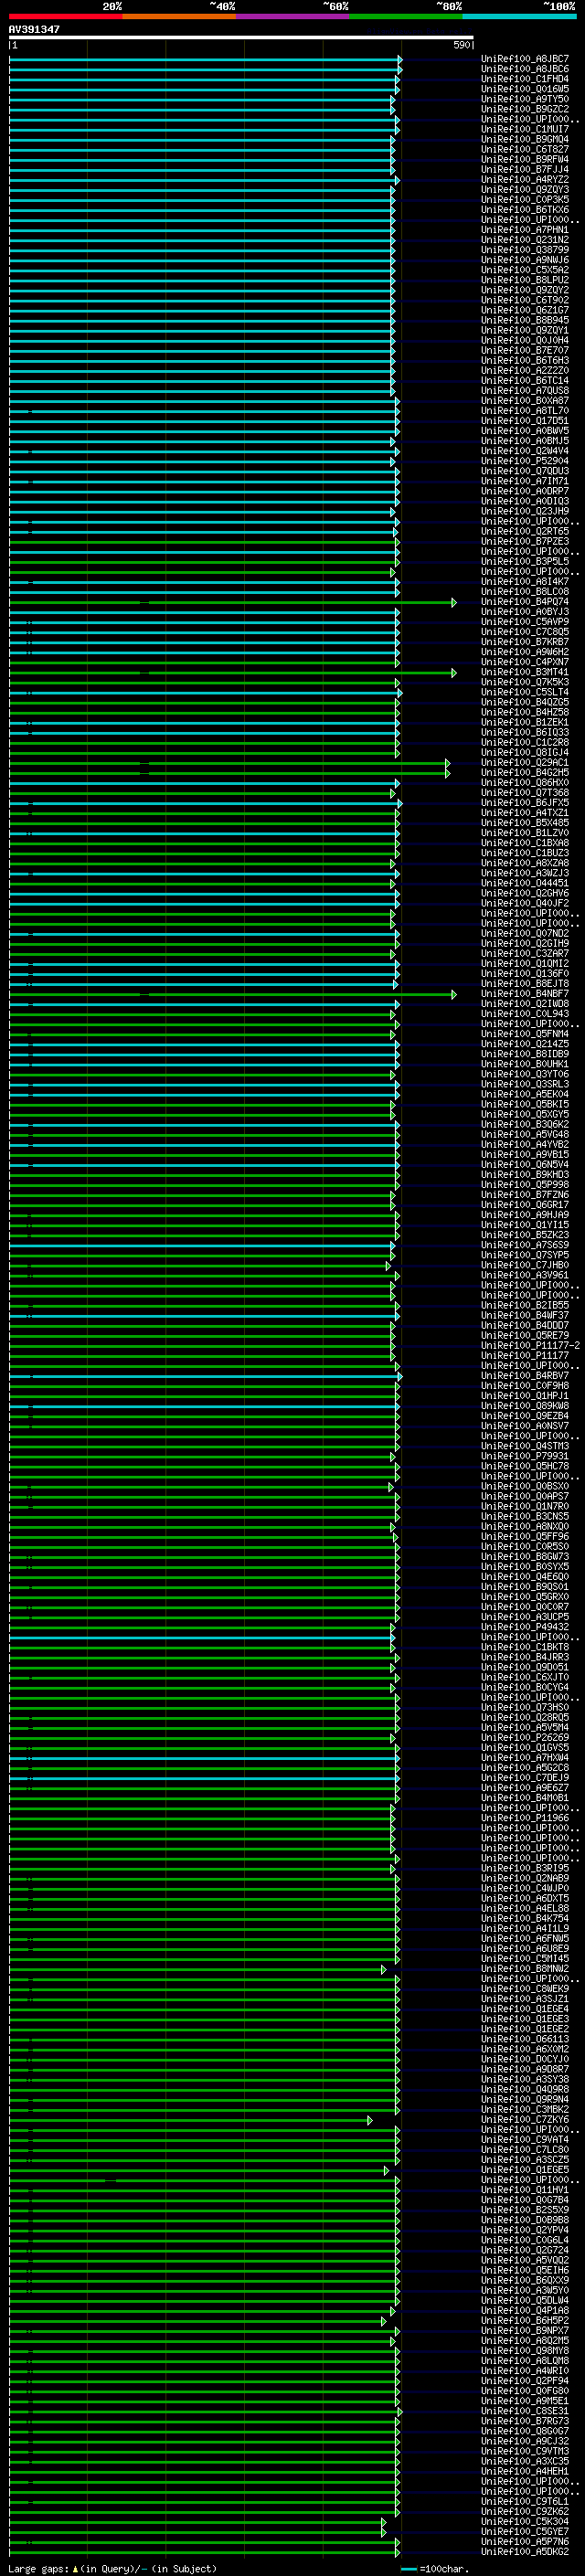Select hit label UniRef100_Q3SRL3

click(525, 1085)
